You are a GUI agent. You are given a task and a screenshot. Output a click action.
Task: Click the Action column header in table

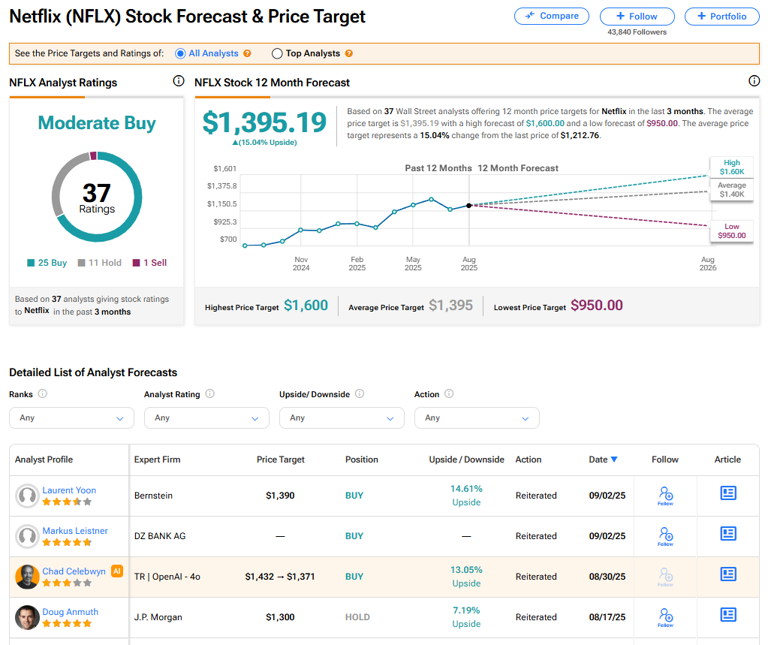tap(528, 459)
